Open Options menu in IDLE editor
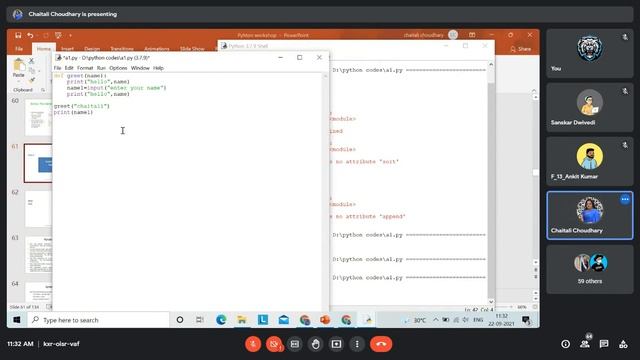Screen dimensions: 640x360 point(118,68)
